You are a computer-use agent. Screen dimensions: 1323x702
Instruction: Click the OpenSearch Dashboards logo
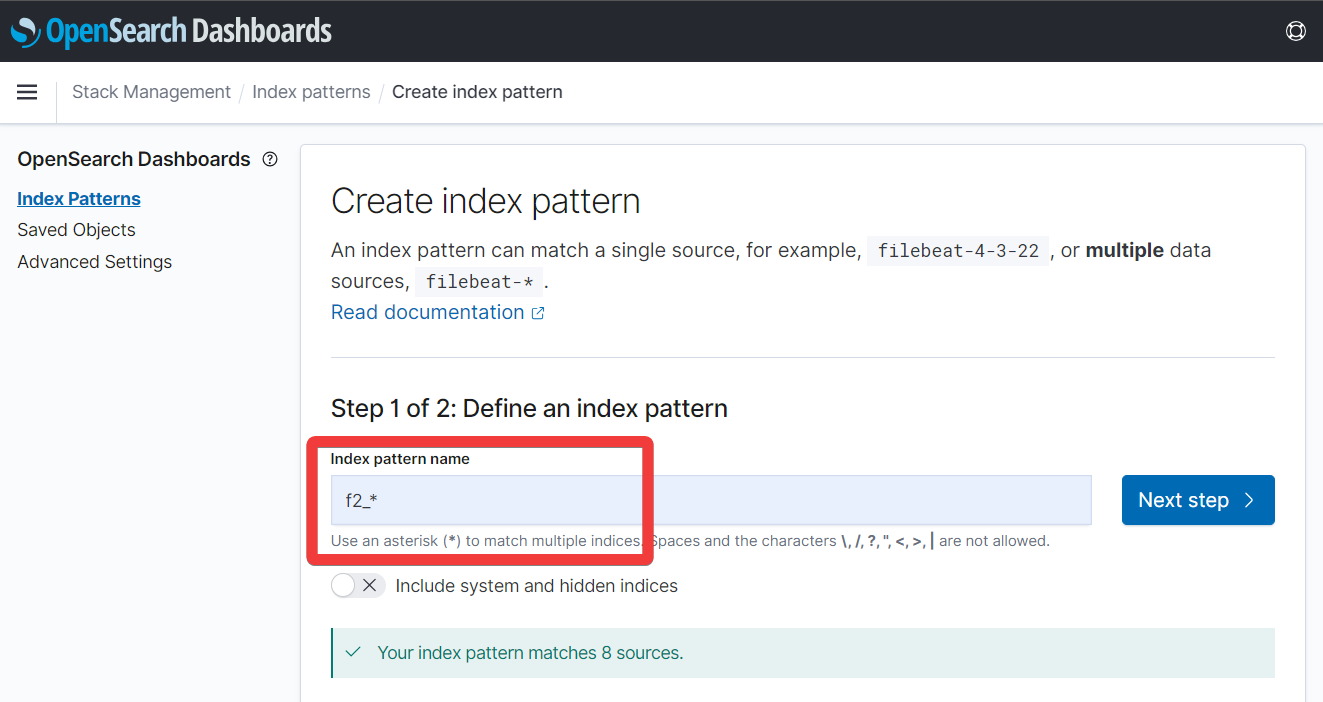(170, 31)
